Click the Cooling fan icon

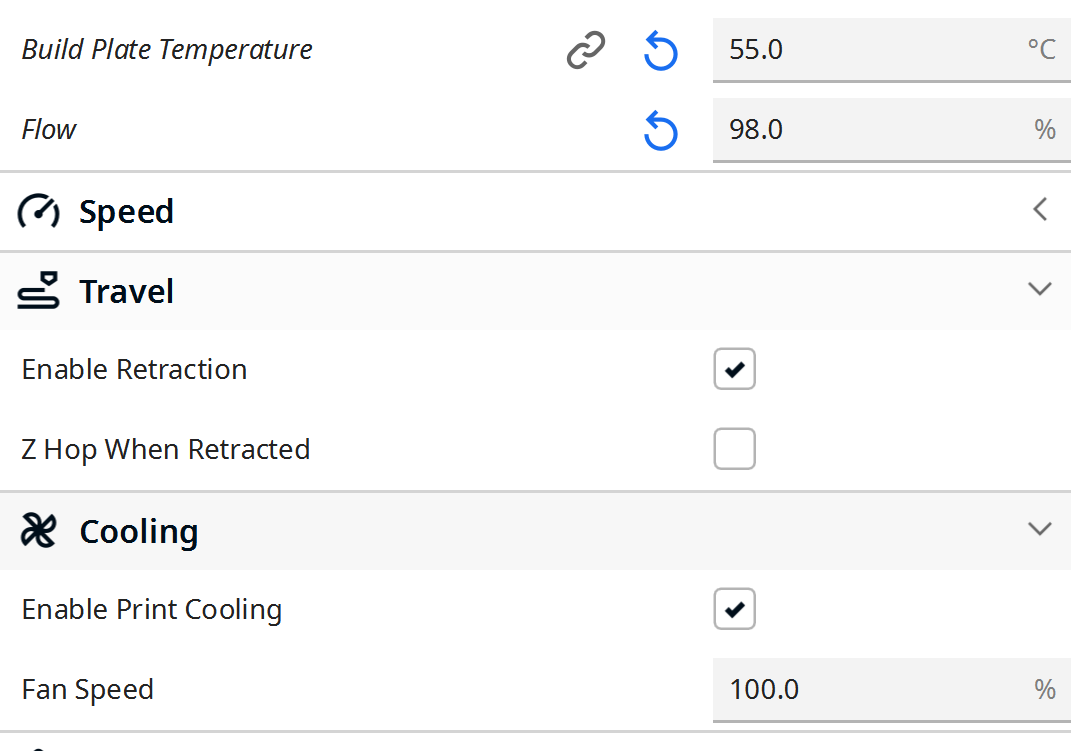click(39, 531)
